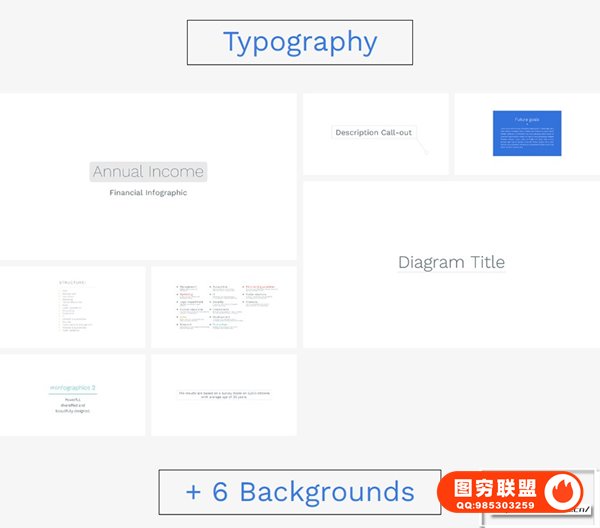Viewport: 600px width, 528px height.
Task: Click the Diagram Title text
Action: (x=451, y=263)
